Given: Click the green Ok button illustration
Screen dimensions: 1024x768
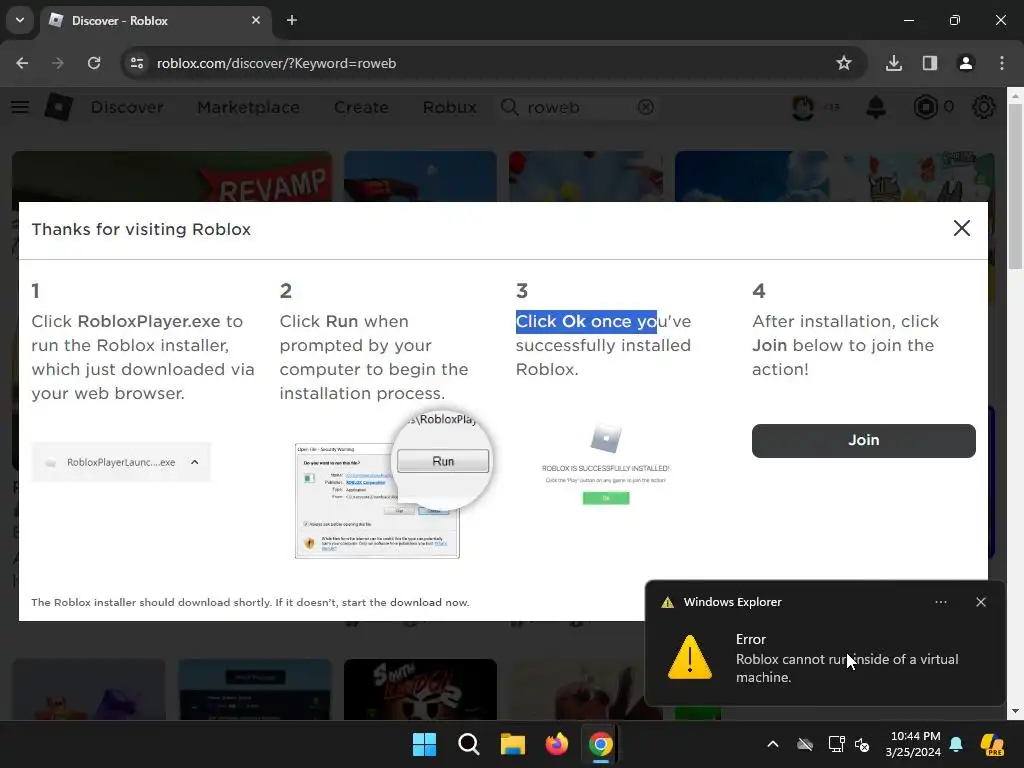Looking at the screenshot, I should tap(605, 498).
